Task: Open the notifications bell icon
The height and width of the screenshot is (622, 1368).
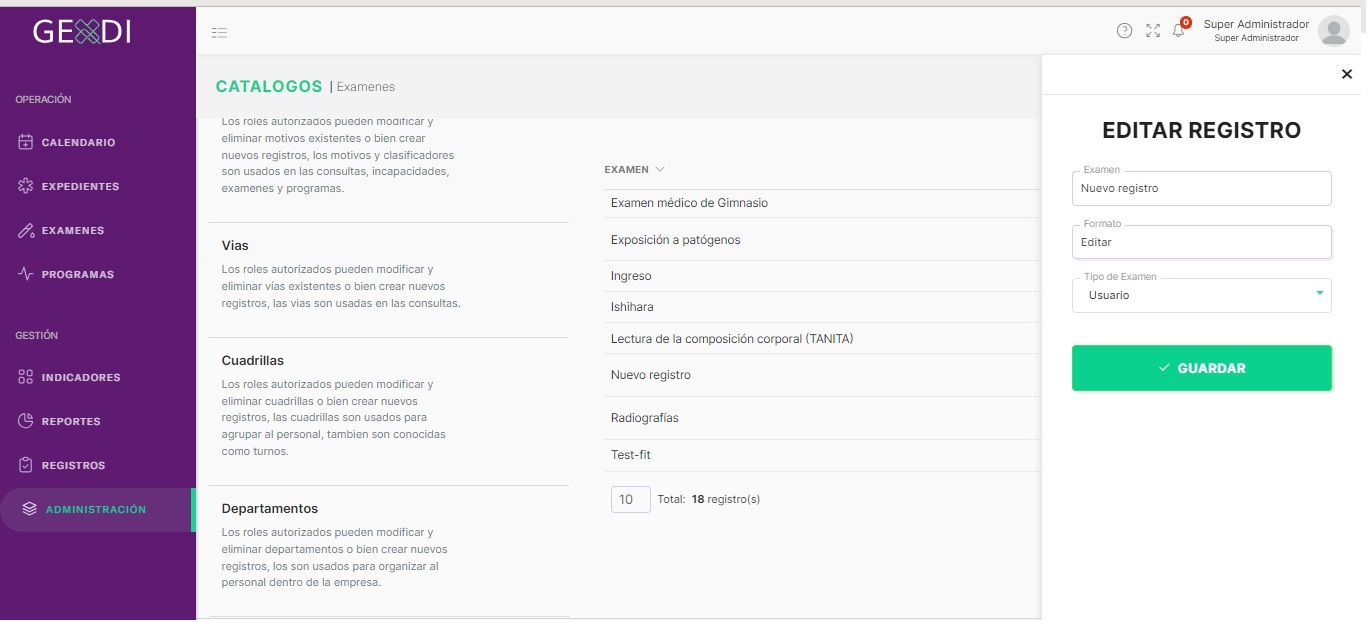Action: (1179, 31)
